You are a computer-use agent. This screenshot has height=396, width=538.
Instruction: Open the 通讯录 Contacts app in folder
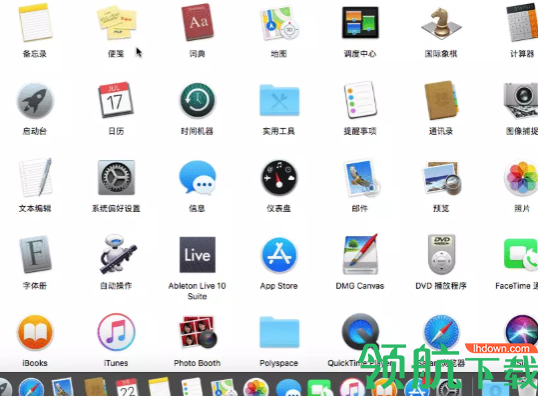(x=441, y=100)
